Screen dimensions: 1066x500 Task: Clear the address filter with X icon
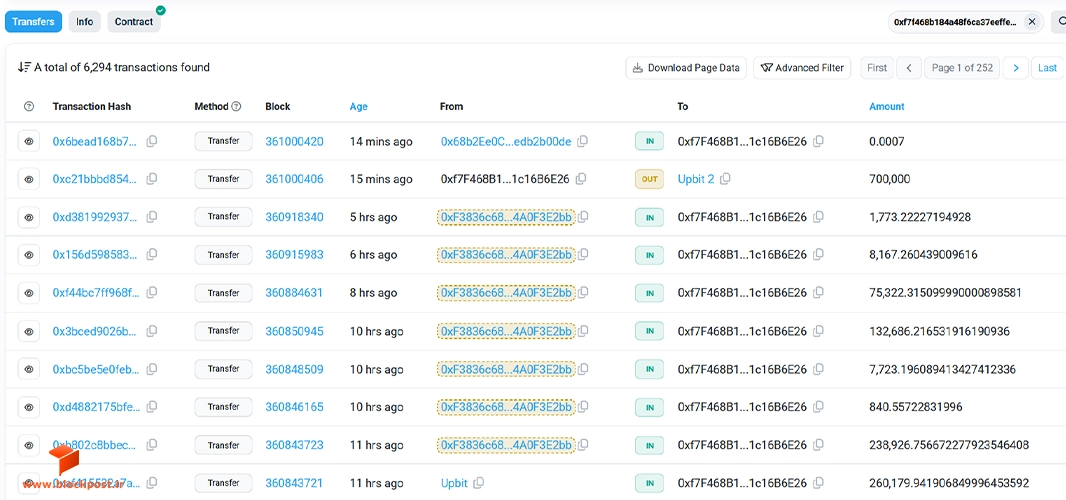click(1032, 22)
